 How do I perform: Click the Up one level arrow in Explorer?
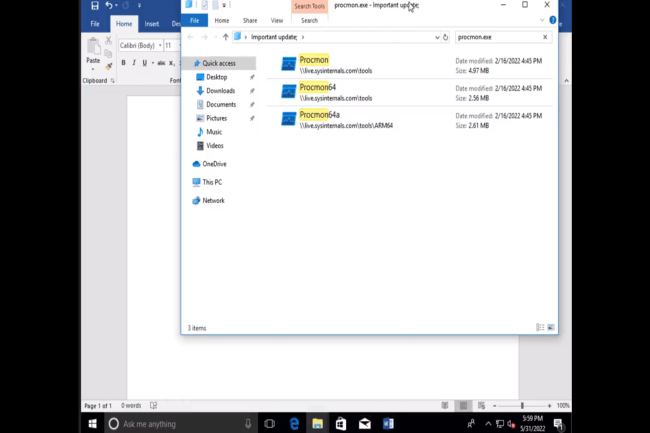tap(226, 37)
